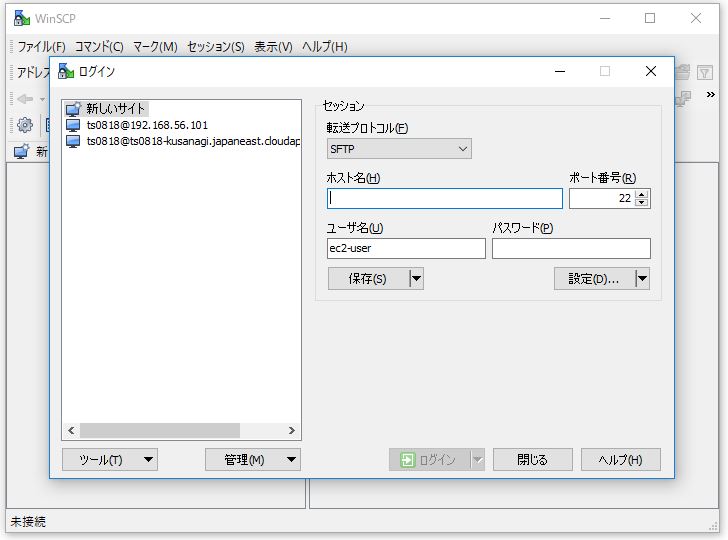Click the パスワード input field
Screen dimensions: 728x540
pyautogui.click(x=571, y=248)
